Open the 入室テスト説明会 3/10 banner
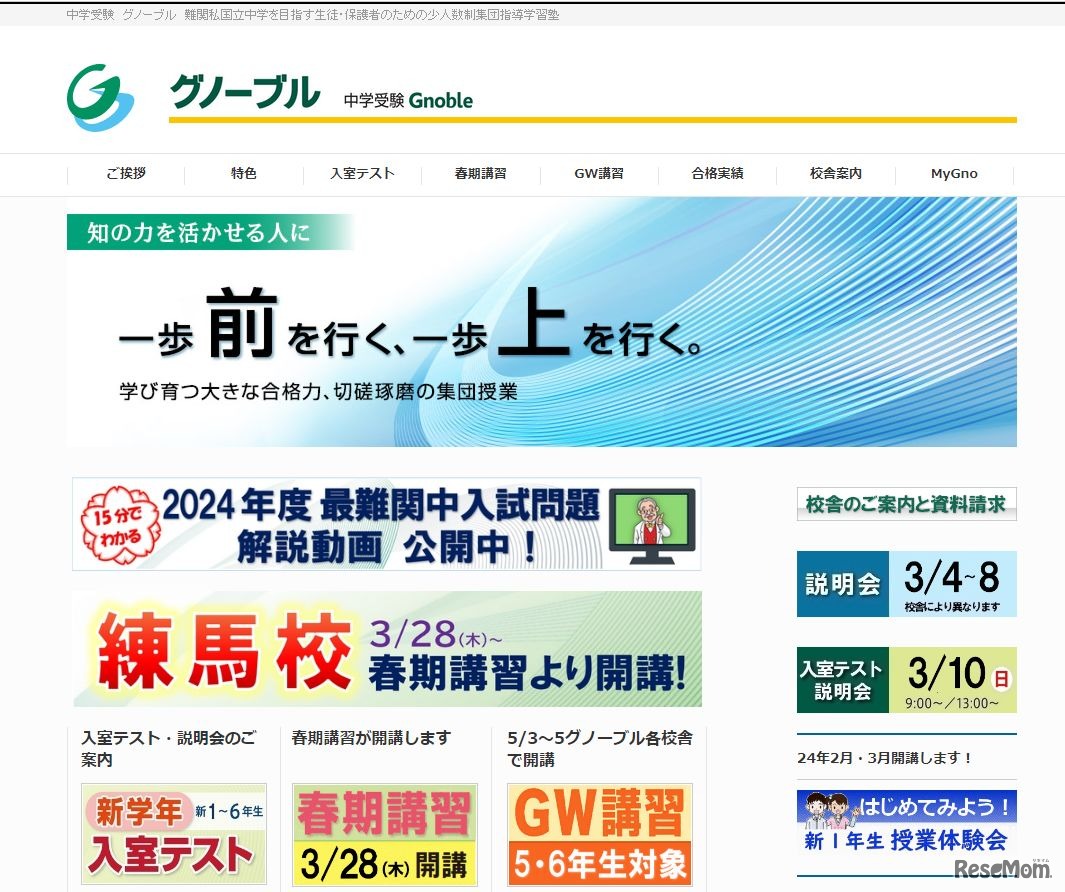Image resolution: width=1065 pixels, height=892 pixels. (x=906, y=679)
